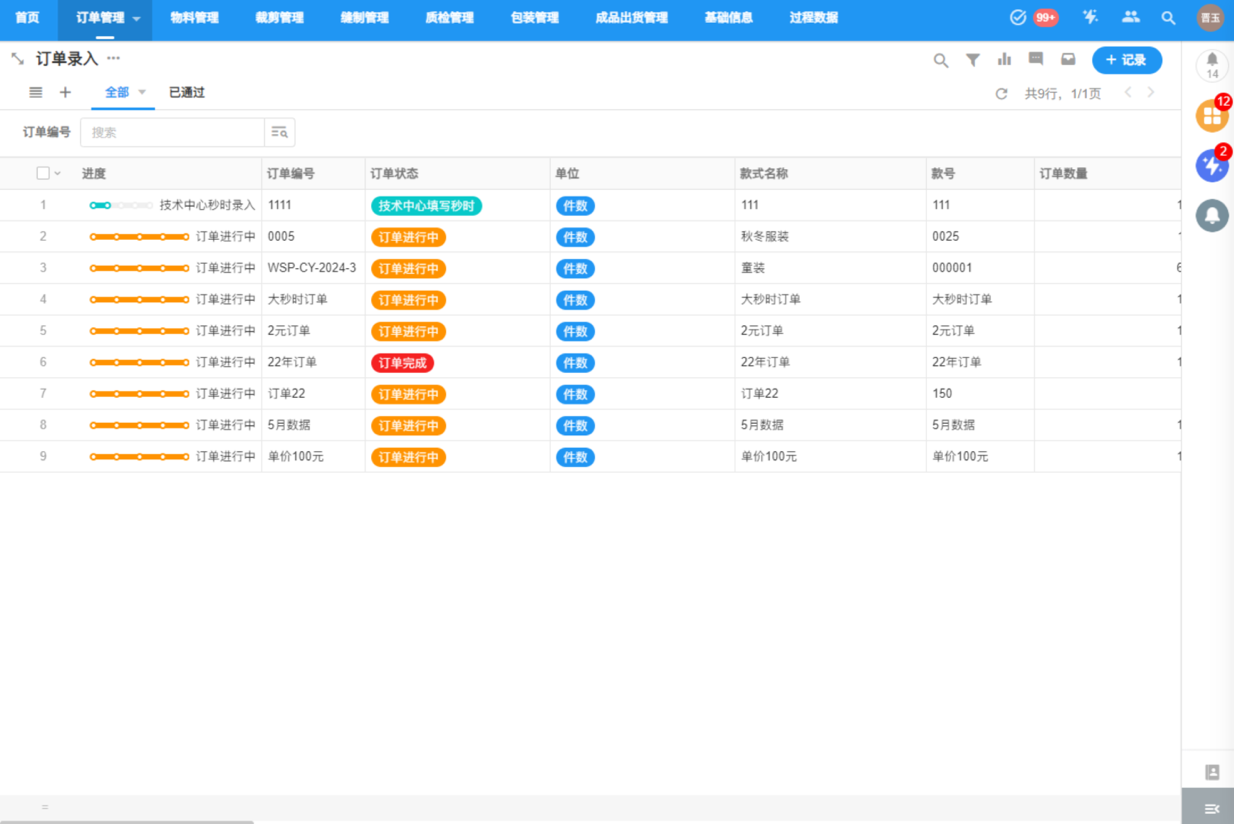Open the comments icon in toolbar
Screen dimensions: 1234x824
pos(1036,60)
